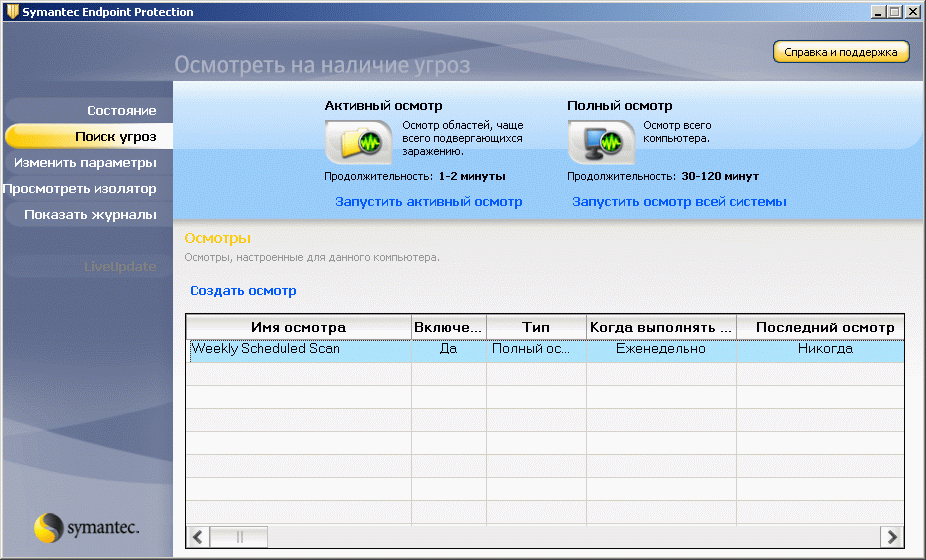926x560 pixels.
Task: Click the Создать осмотр link
Action: 243,291
